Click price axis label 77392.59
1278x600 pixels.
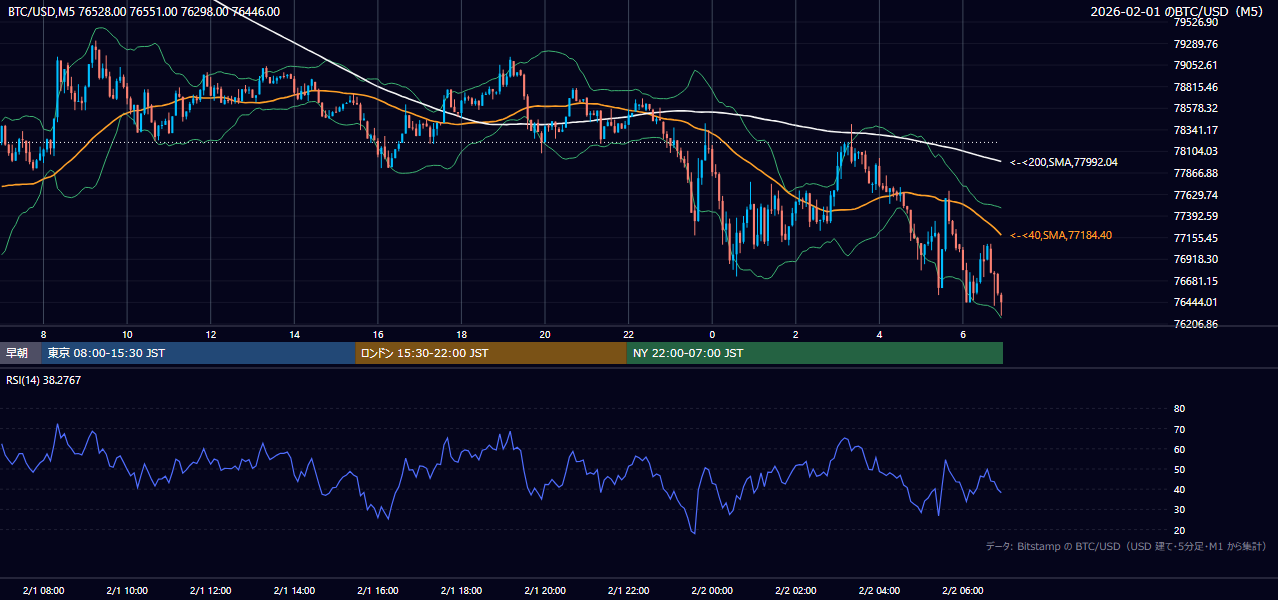tap(1195, 216)
